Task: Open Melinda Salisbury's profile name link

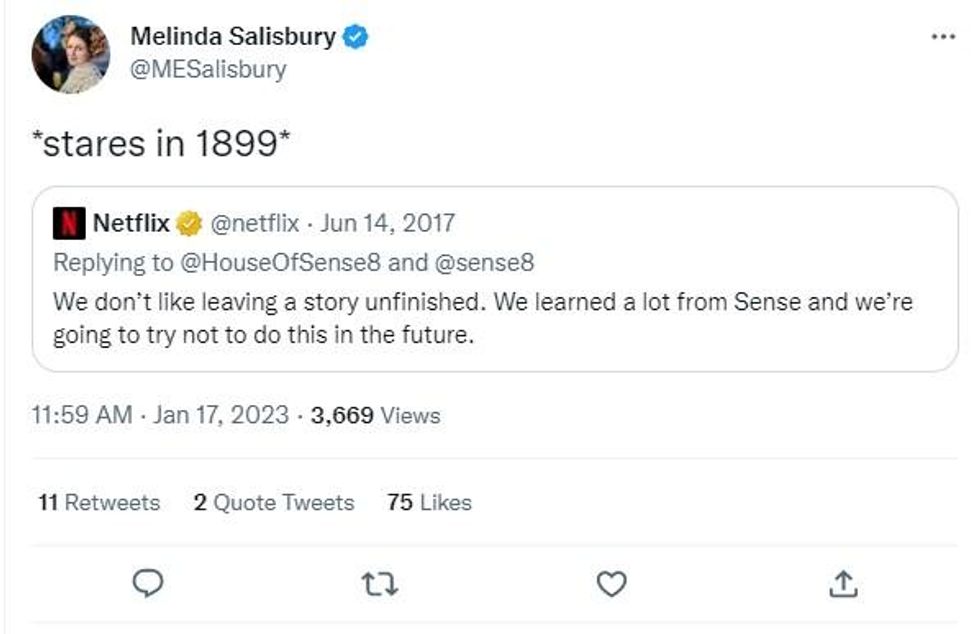Action: 233,37
